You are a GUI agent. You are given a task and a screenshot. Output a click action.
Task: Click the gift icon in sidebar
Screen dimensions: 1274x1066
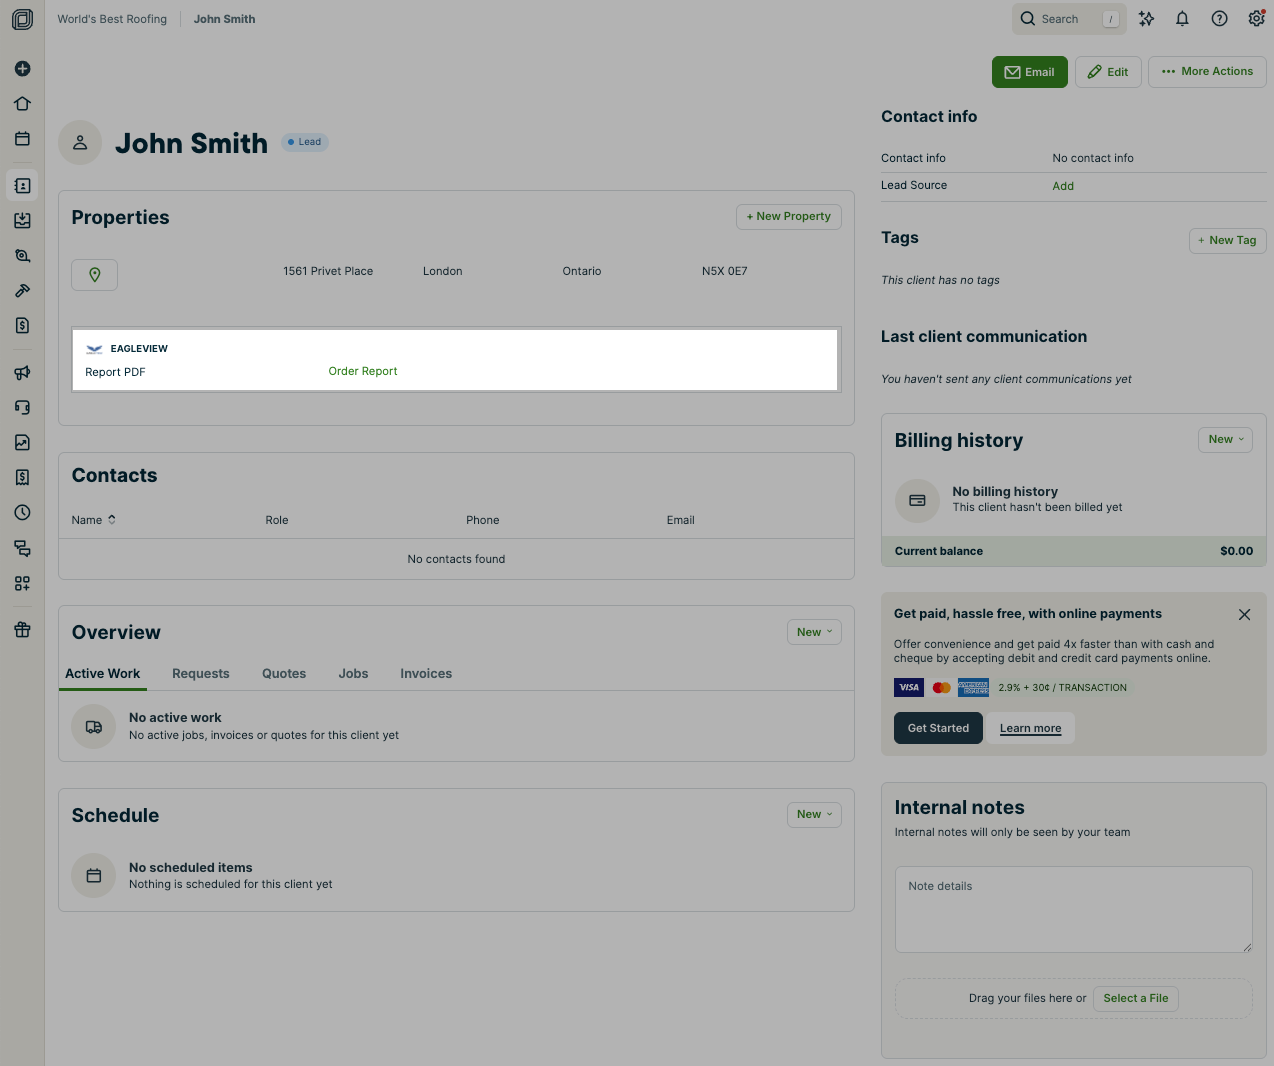(x=22, y=630)
